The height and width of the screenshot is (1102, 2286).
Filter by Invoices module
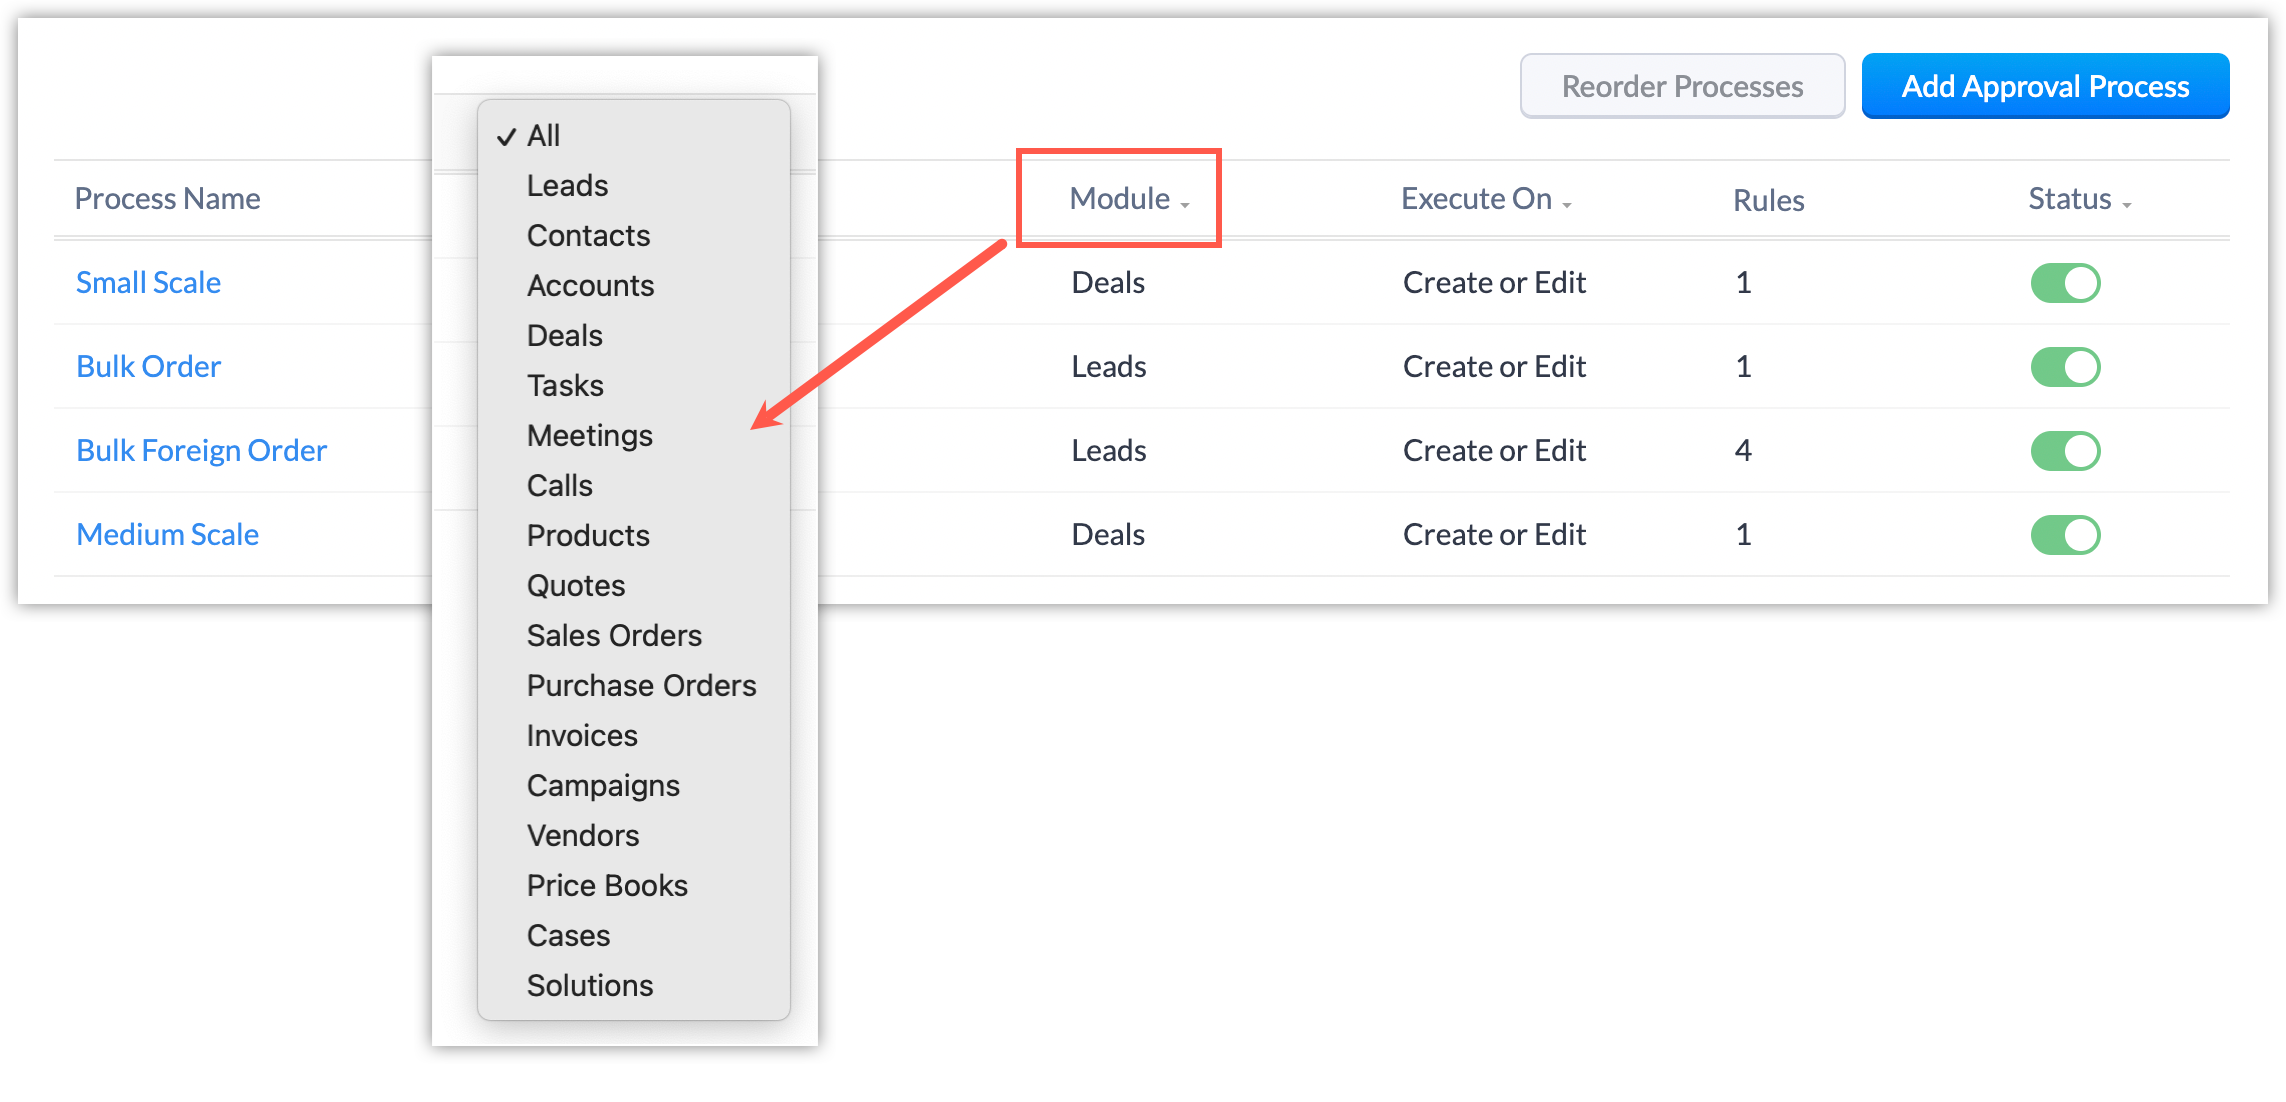(581, 736)
